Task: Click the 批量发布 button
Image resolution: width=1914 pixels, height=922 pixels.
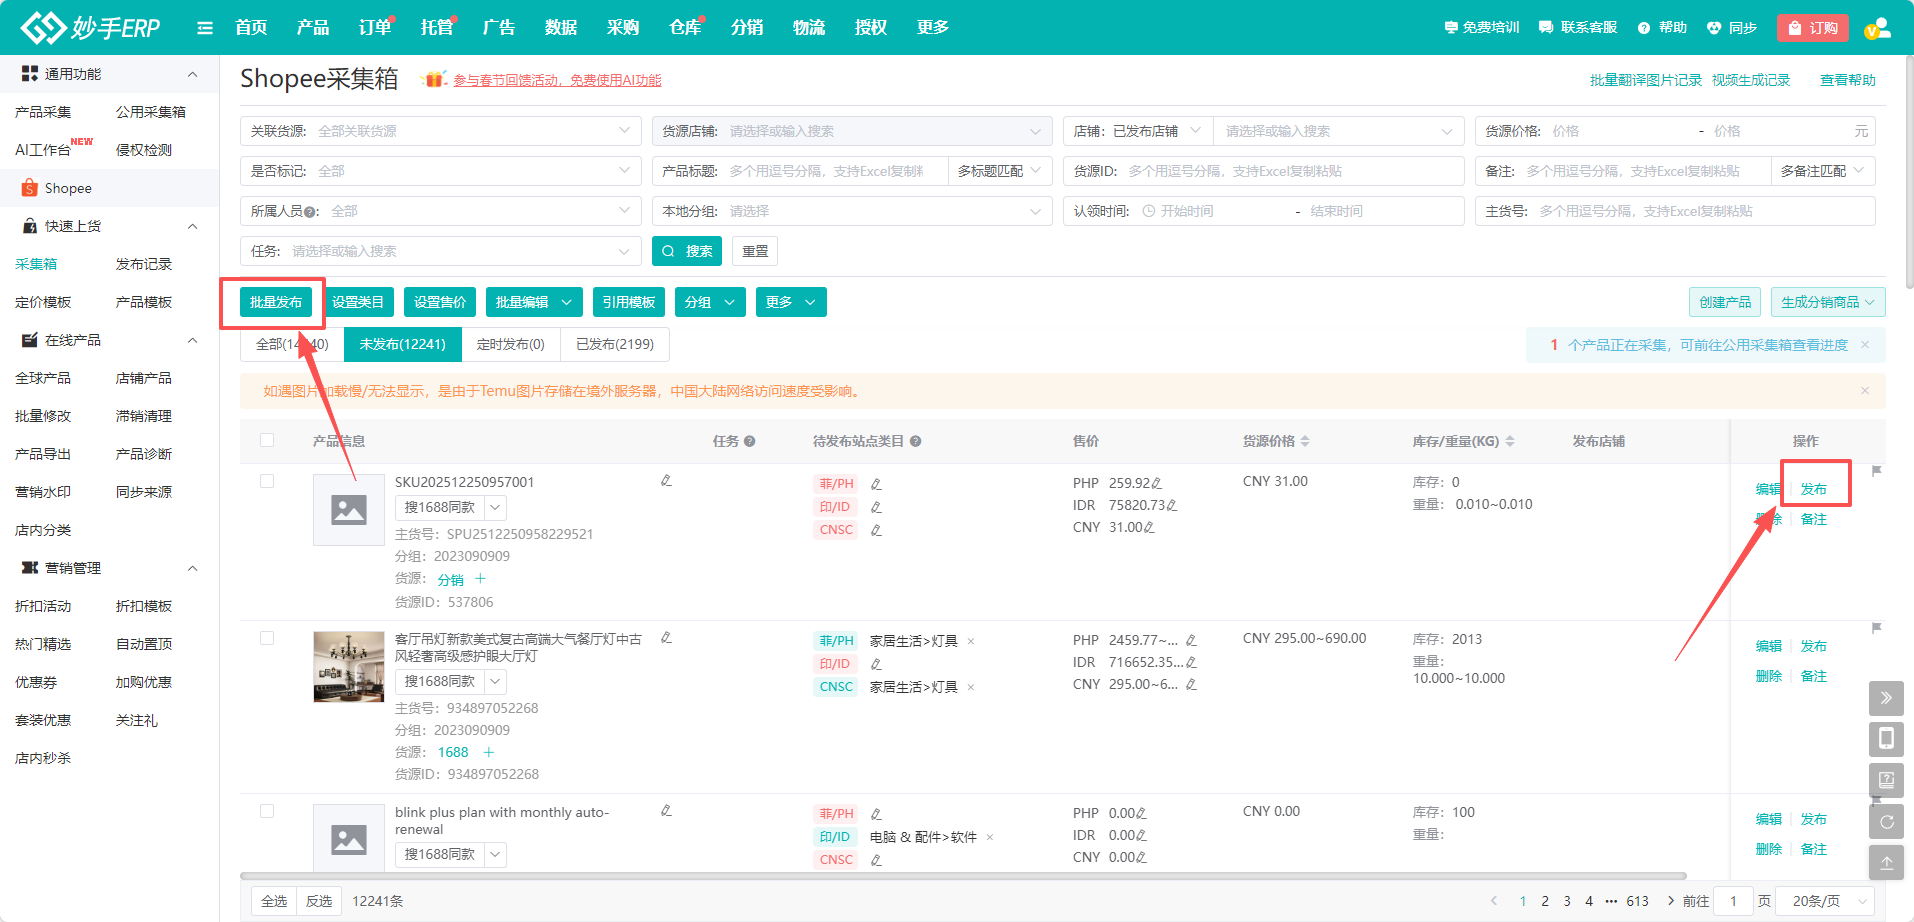Action: [x=276, y=302]
